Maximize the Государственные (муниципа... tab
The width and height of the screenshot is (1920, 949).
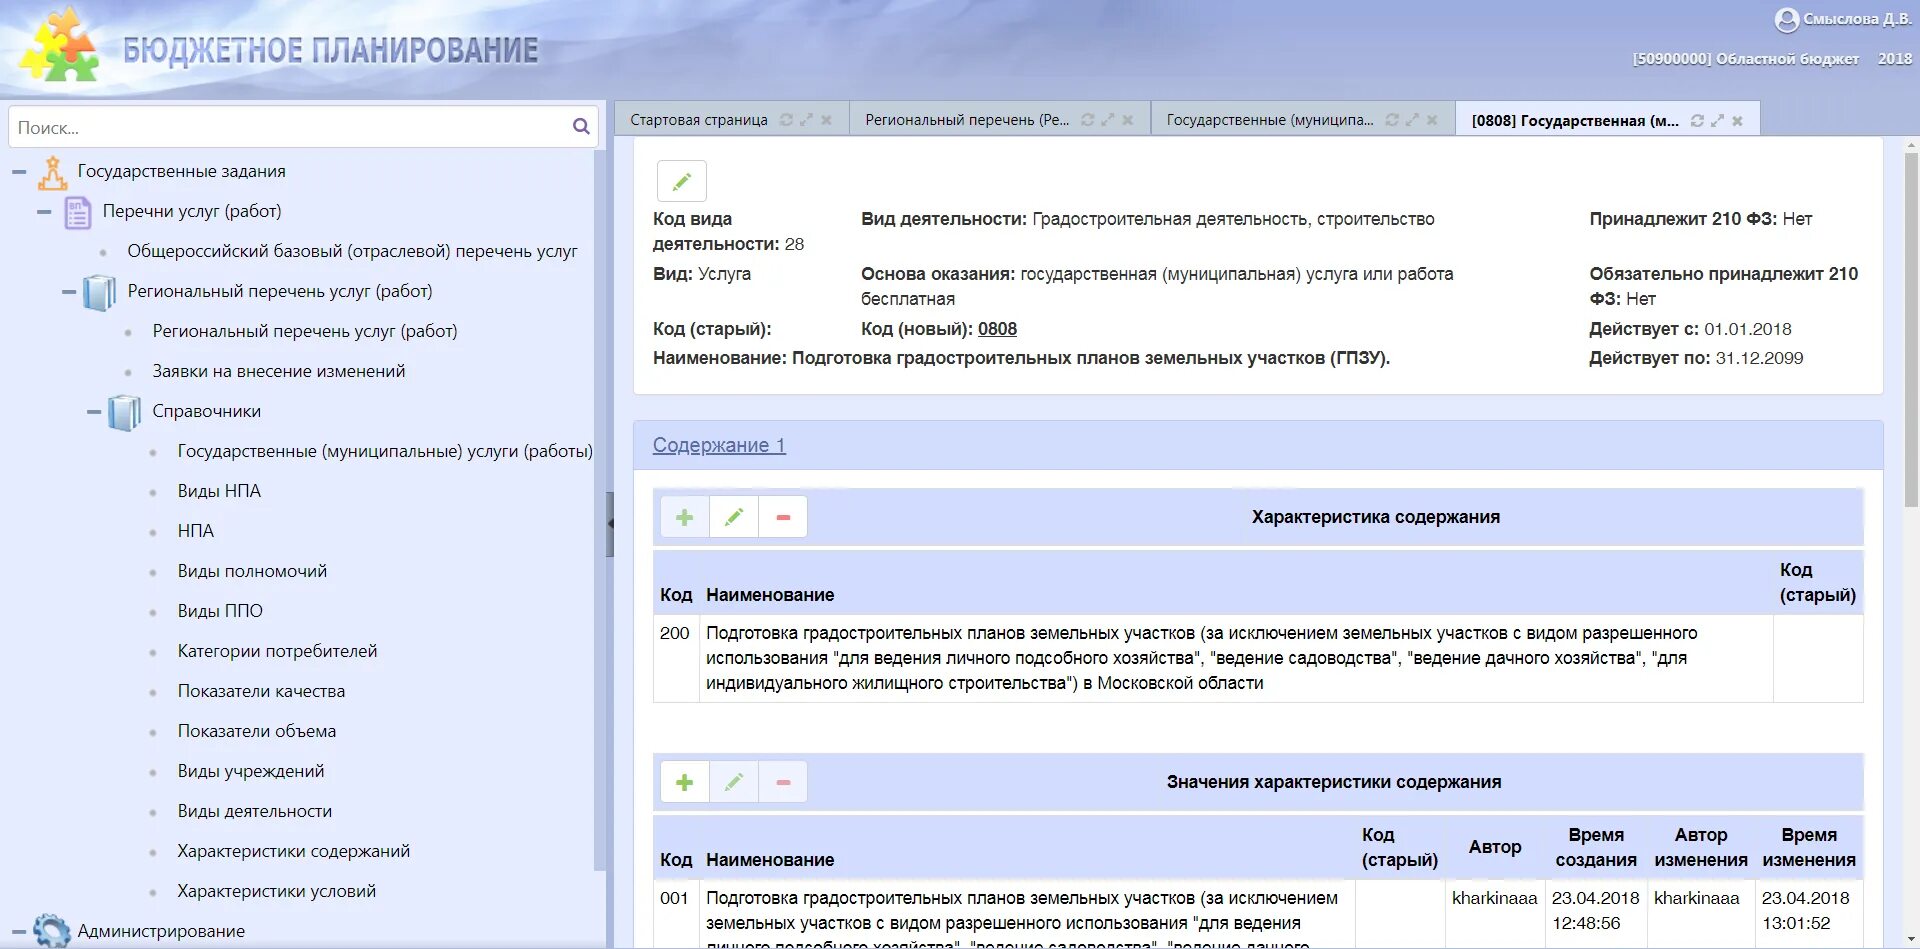(x=1412, y=120)
